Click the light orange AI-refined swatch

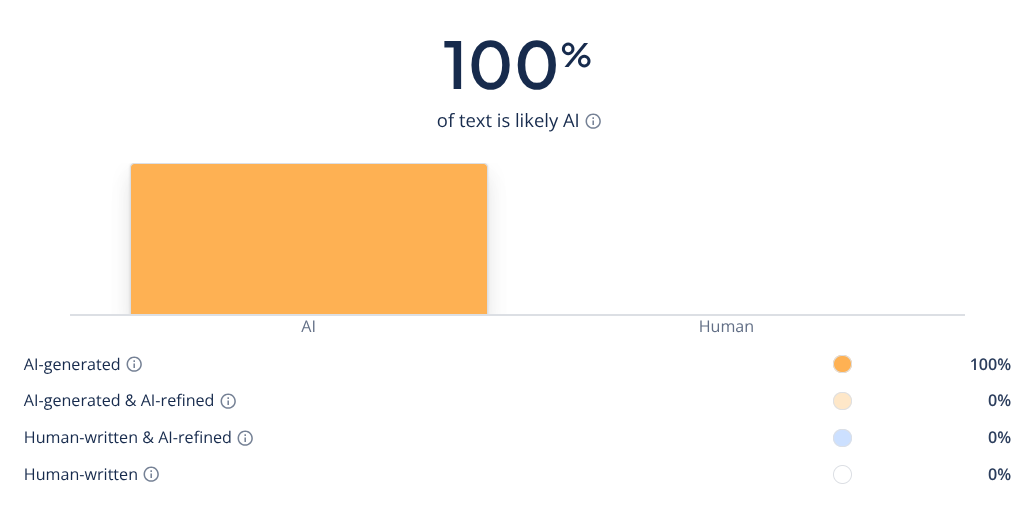842,401
